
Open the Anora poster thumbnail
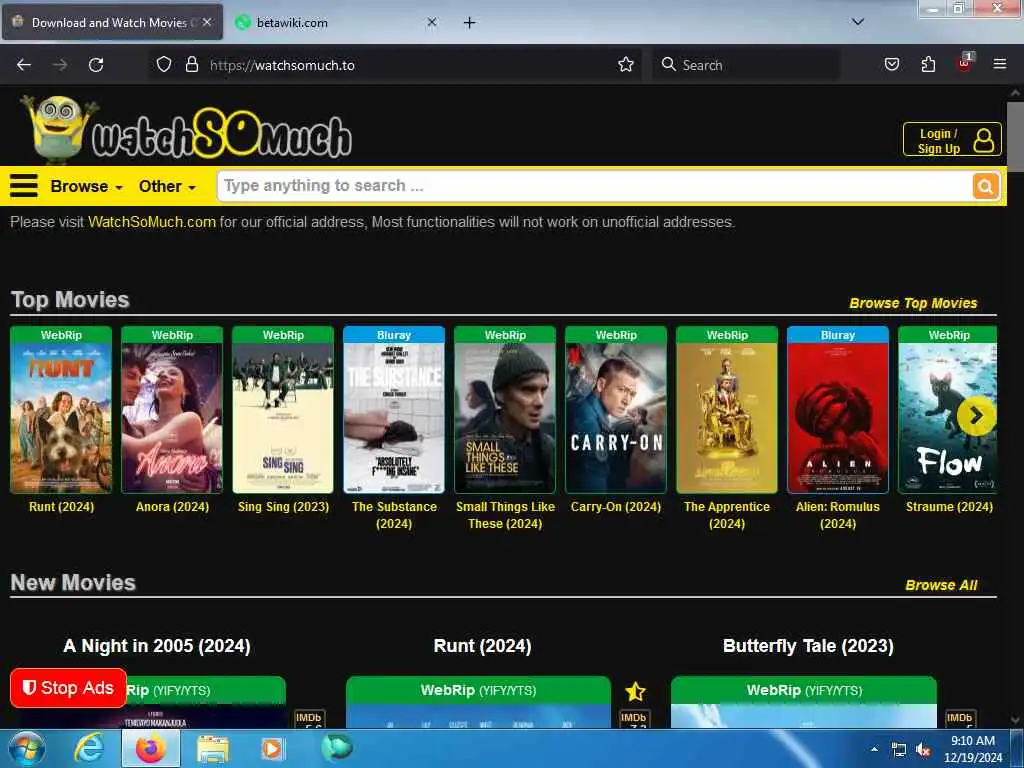point(172,418)
